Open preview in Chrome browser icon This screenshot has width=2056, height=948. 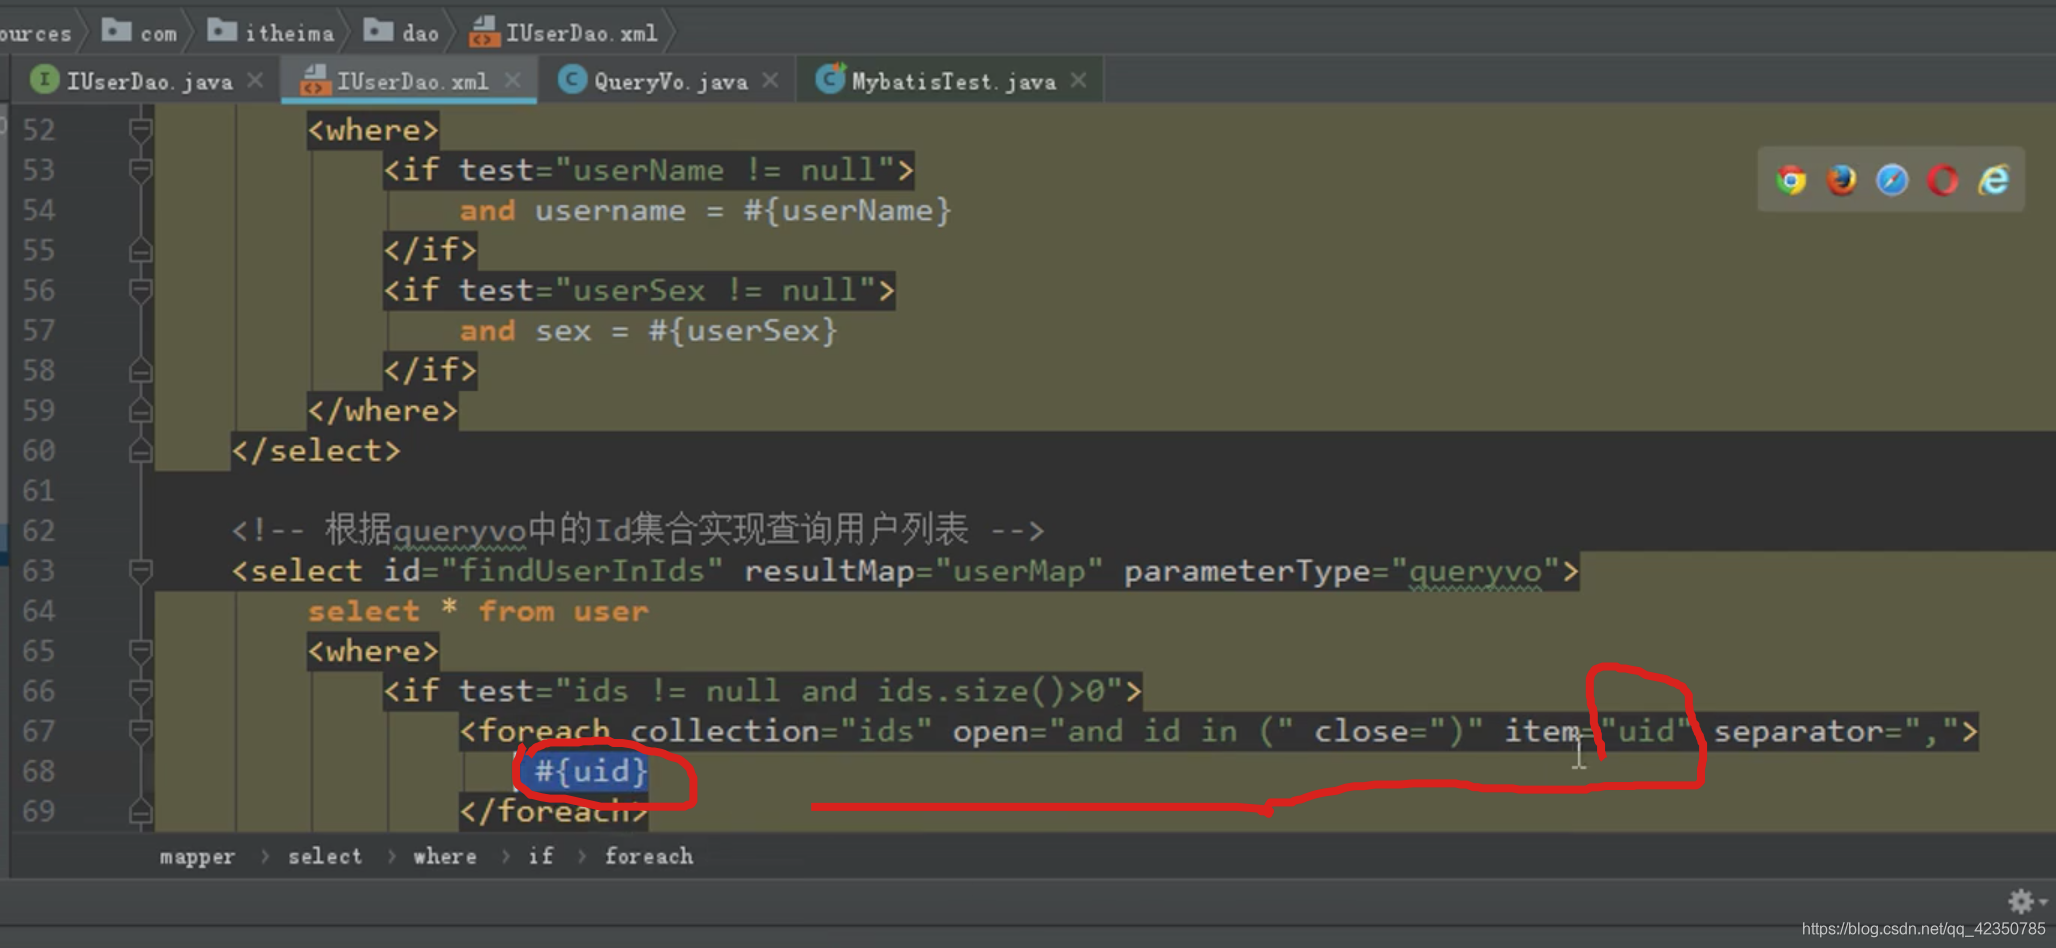point(1791,180)
